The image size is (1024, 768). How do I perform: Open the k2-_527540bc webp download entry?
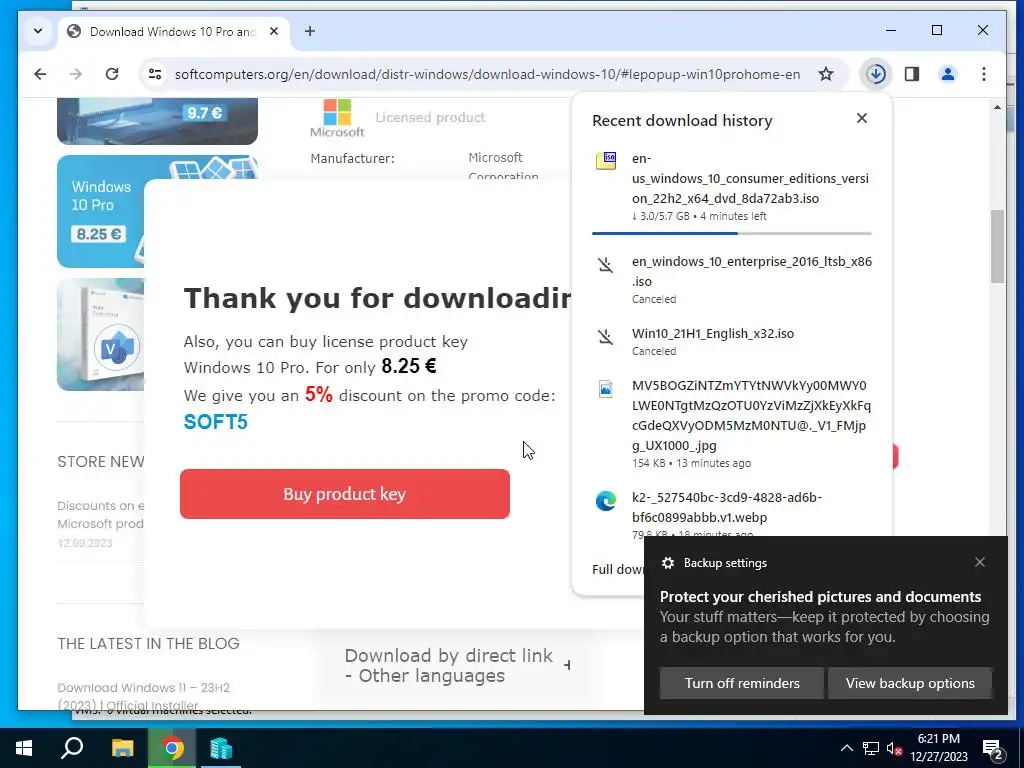tap(731, 513)
